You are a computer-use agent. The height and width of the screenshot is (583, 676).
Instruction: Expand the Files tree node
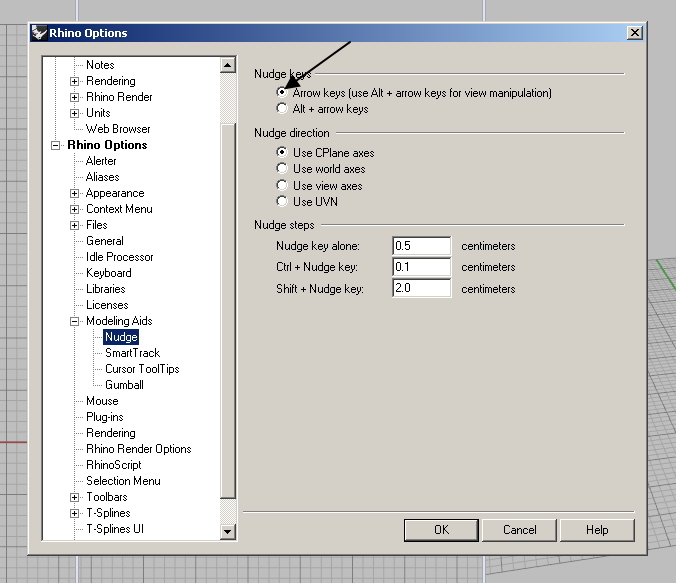(x=74, y=226)
